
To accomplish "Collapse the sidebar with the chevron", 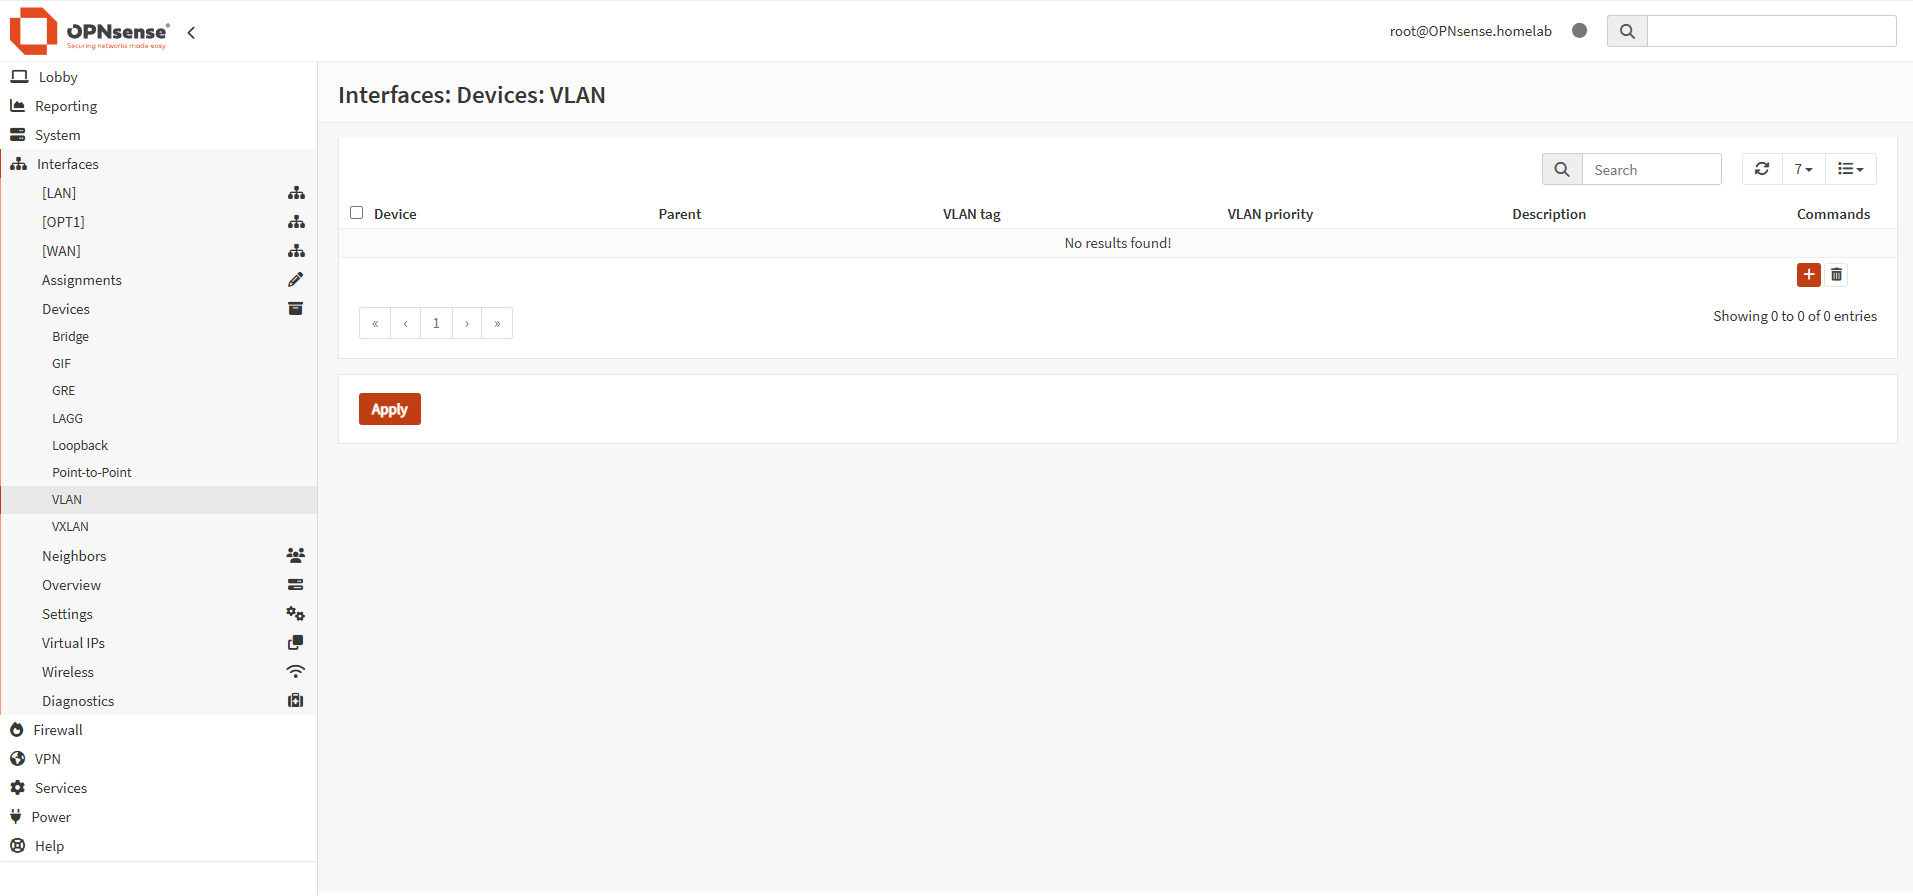I will click(x=191, y=33).
